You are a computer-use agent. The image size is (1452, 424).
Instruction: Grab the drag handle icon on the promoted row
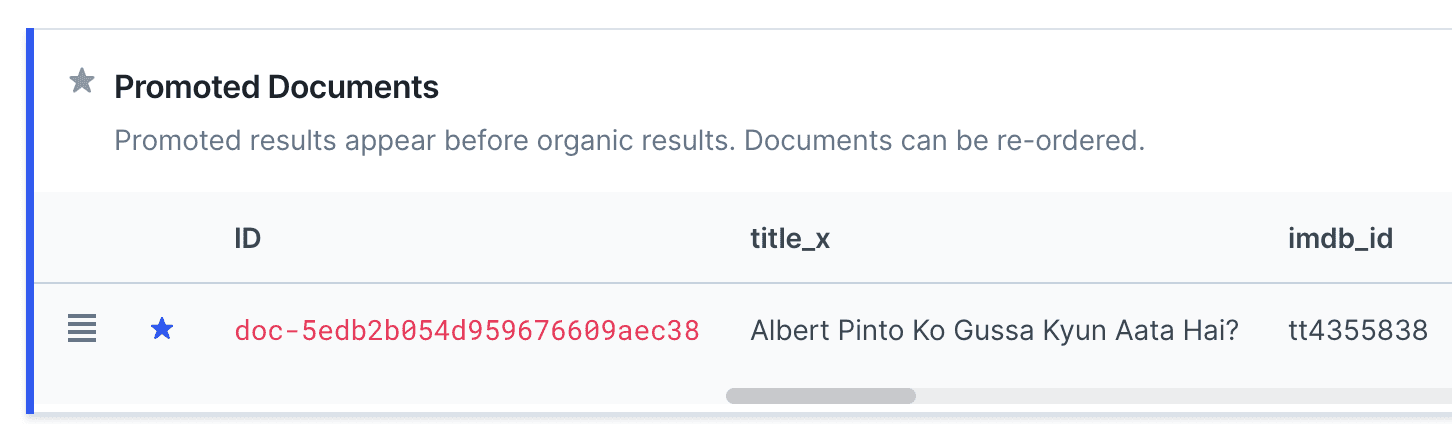pos(82,328)
